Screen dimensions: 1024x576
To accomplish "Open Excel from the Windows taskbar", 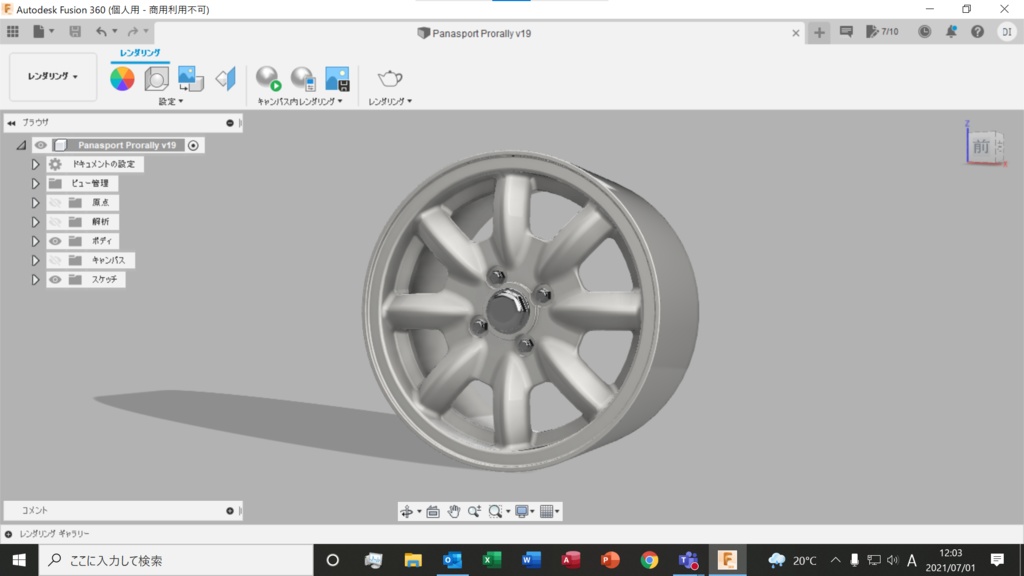I will click(491, 560).
